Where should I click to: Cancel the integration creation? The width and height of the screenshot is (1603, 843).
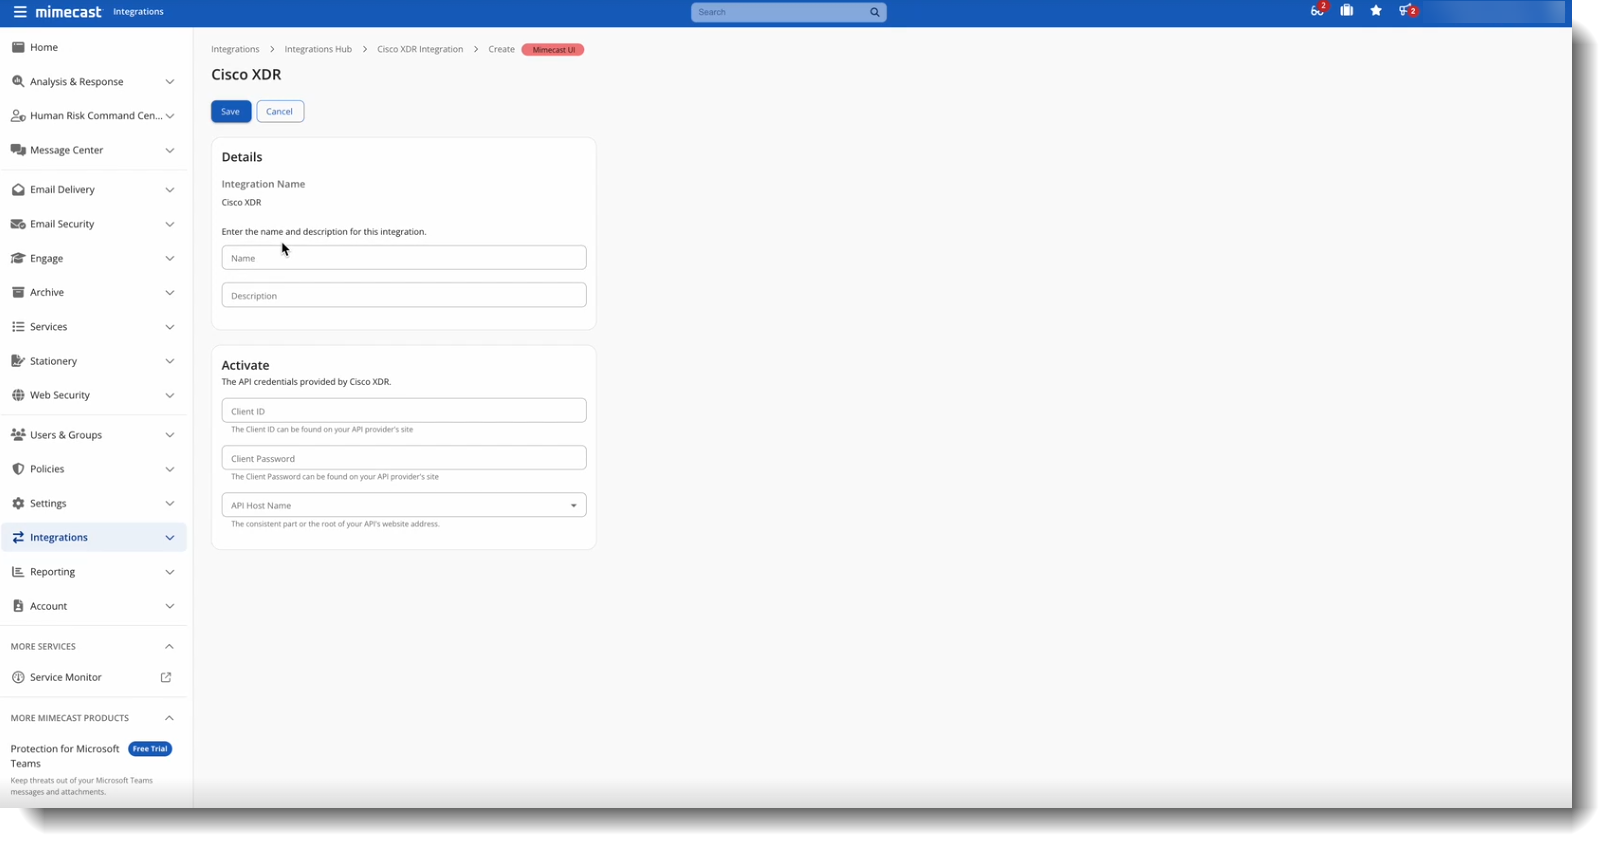pos(279,111)
